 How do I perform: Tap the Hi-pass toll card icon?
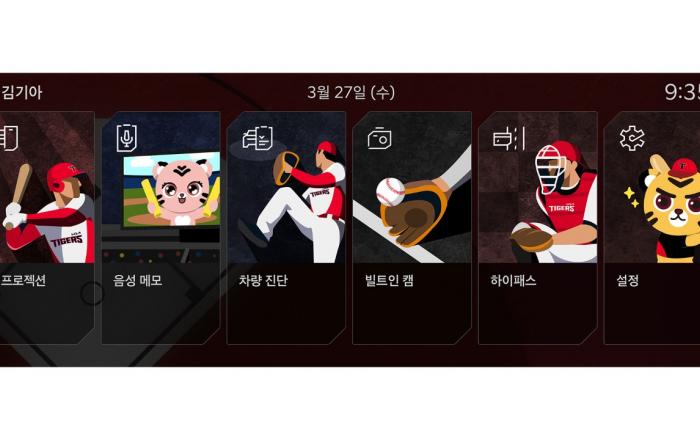(508, 138)
